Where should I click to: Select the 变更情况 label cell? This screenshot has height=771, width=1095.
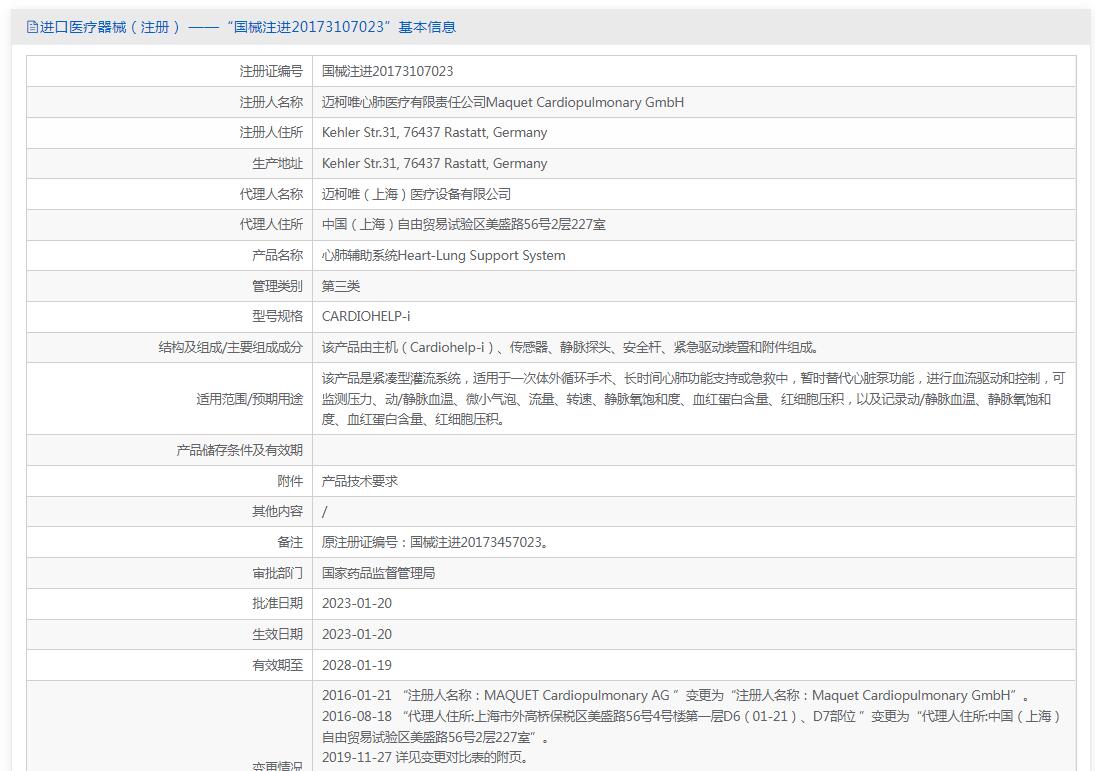(170, 726)
